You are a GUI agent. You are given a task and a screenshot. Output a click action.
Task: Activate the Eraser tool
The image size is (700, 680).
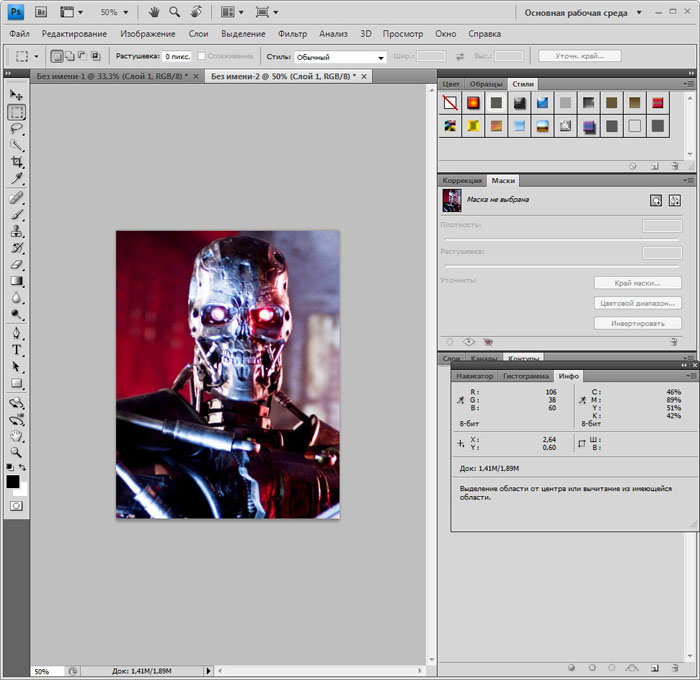[16, 265]
